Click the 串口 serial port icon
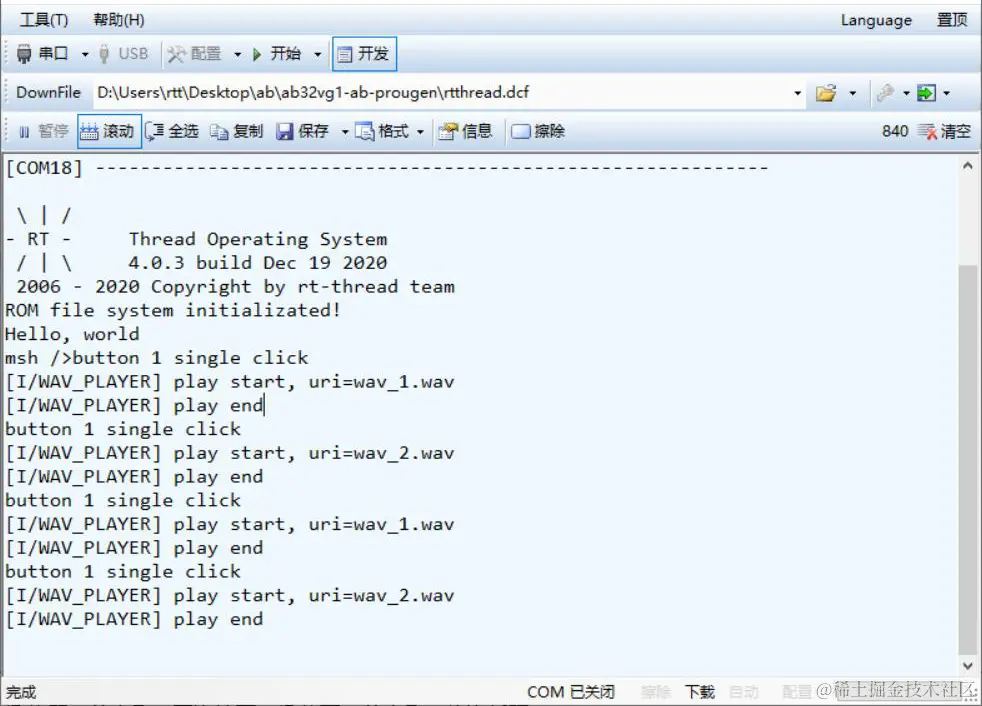This screenshot has width=982, height=706. pyautogui.click(x=24, y=54)
